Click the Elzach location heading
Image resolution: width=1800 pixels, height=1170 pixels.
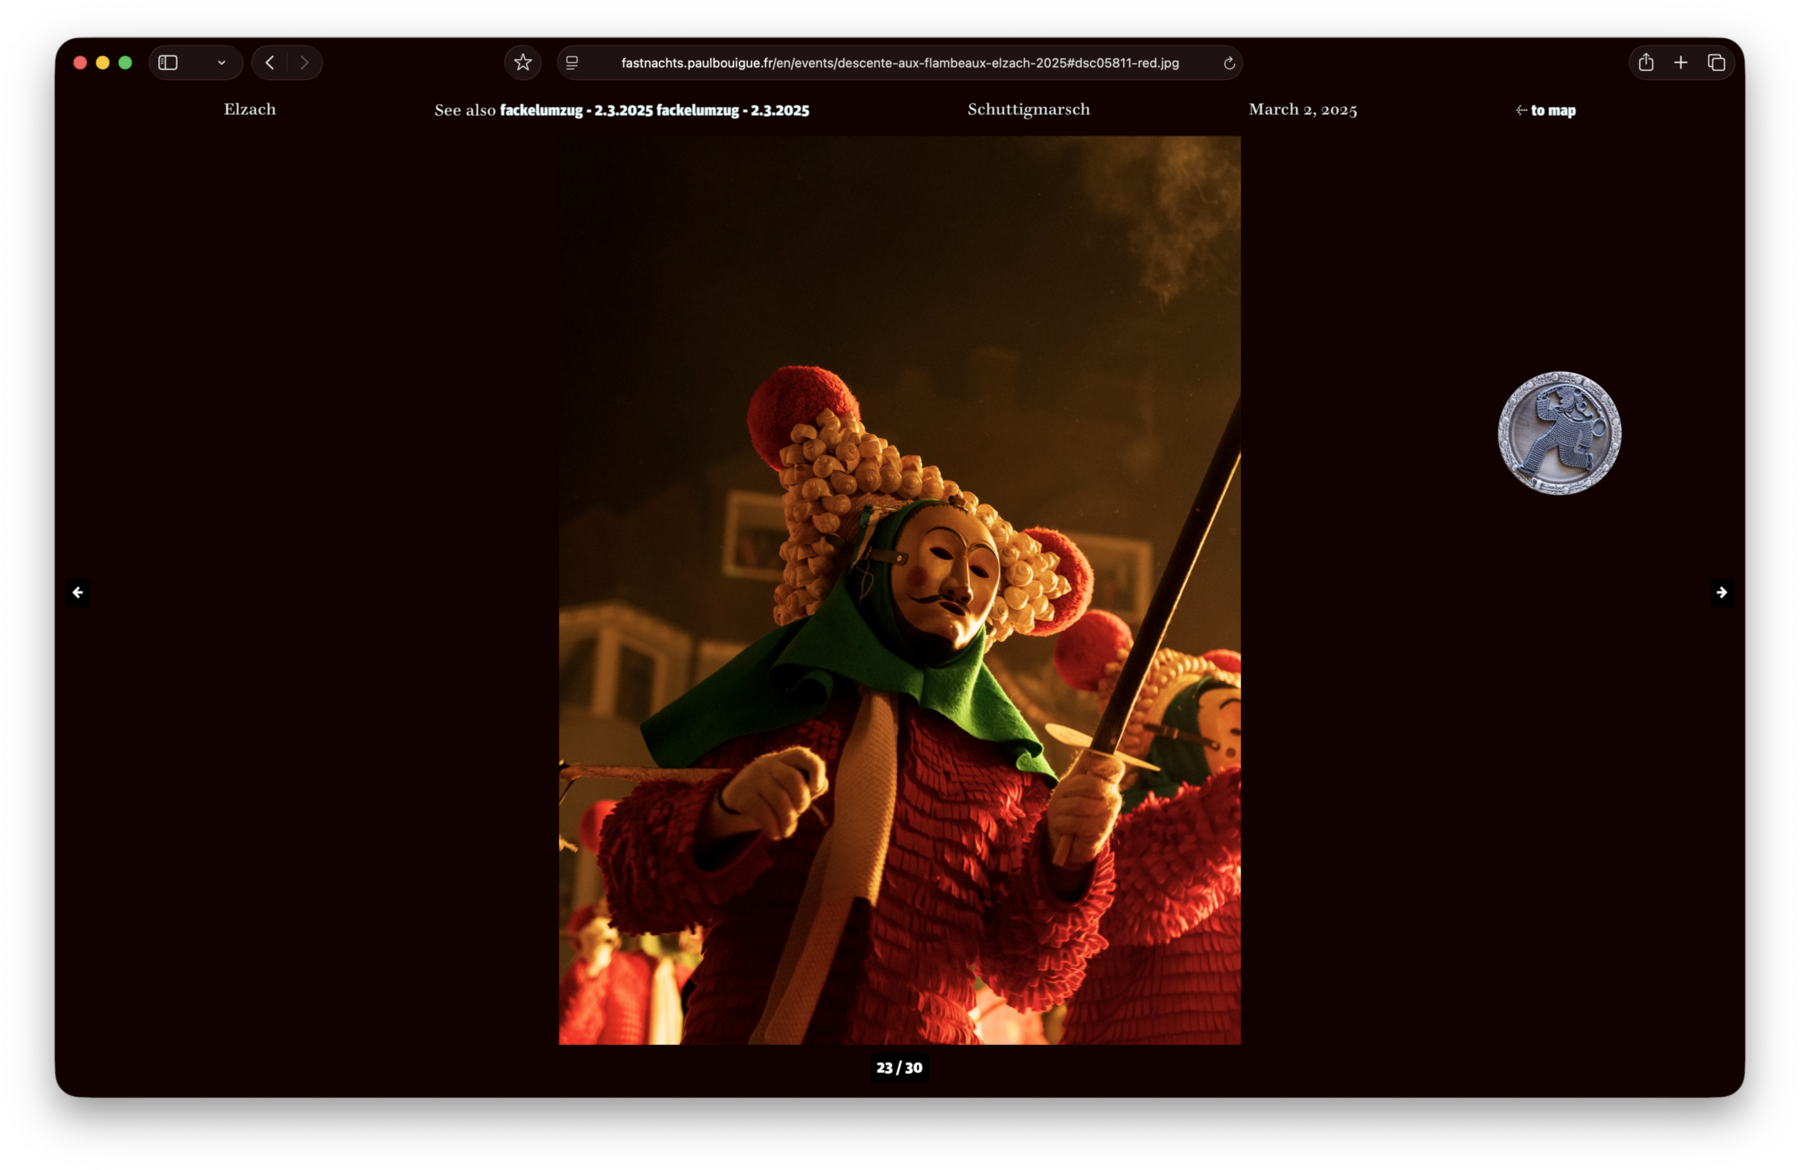pos(250,110)
